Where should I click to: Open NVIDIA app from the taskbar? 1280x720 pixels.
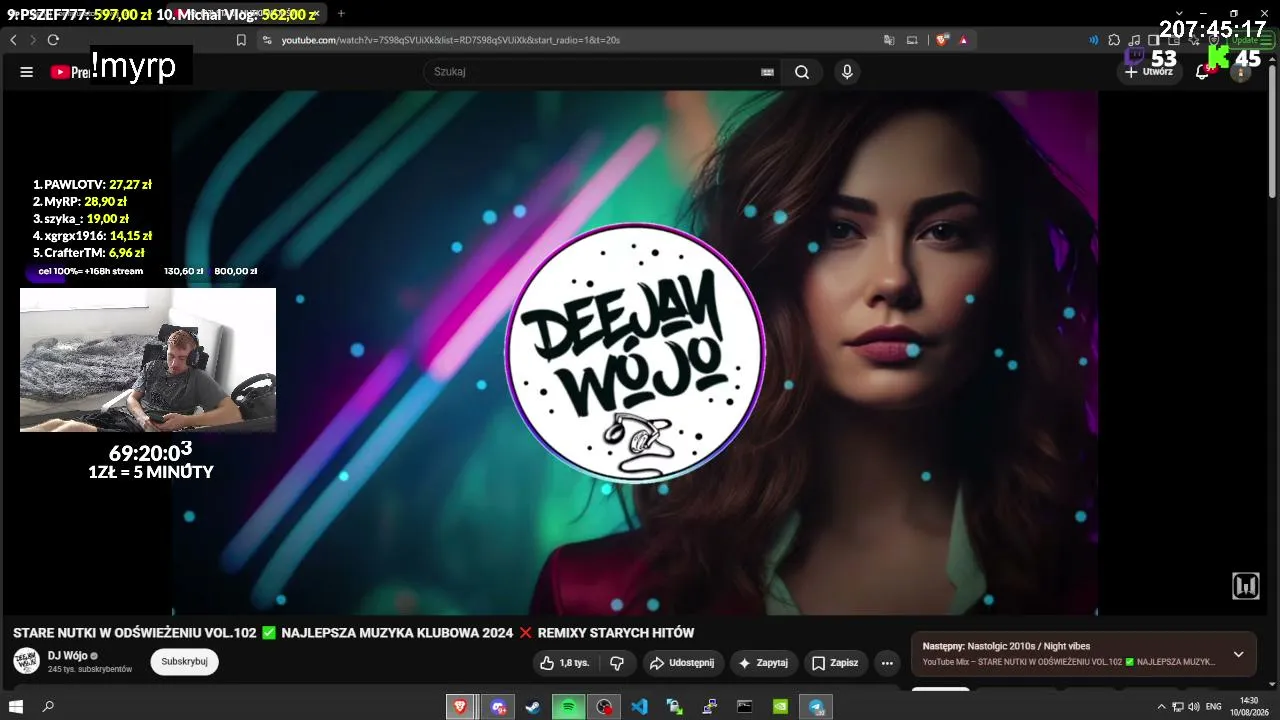coord(780,706)
